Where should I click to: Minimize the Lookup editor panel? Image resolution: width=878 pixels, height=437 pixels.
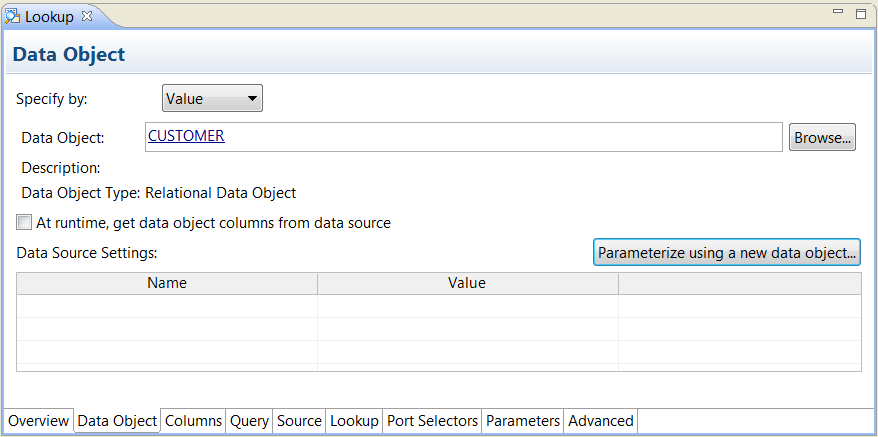click(838, 11)
